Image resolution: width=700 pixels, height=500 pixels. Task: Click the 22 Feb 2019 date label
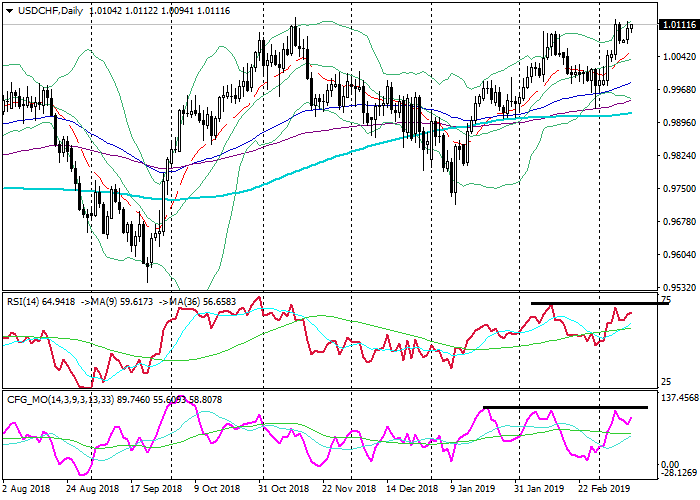pos(604,489)
